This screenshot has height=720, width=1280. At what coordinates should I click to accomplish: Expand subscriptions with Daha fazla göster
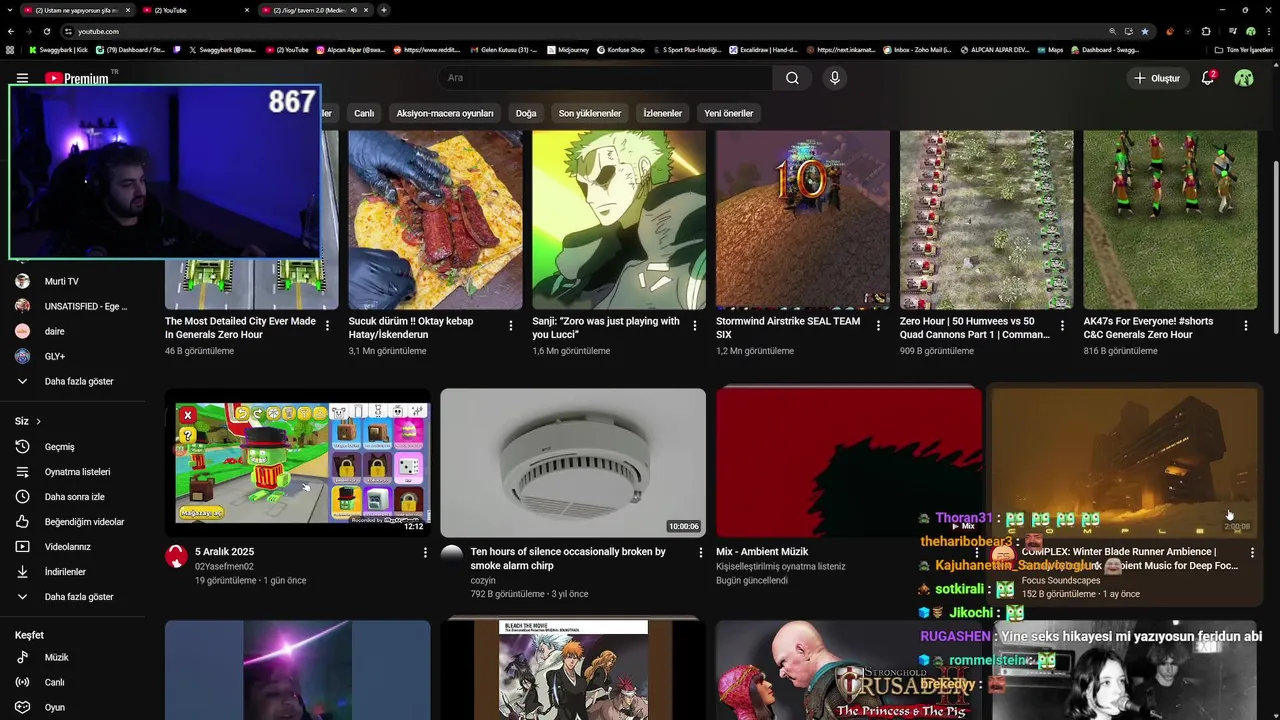point(72,381)
